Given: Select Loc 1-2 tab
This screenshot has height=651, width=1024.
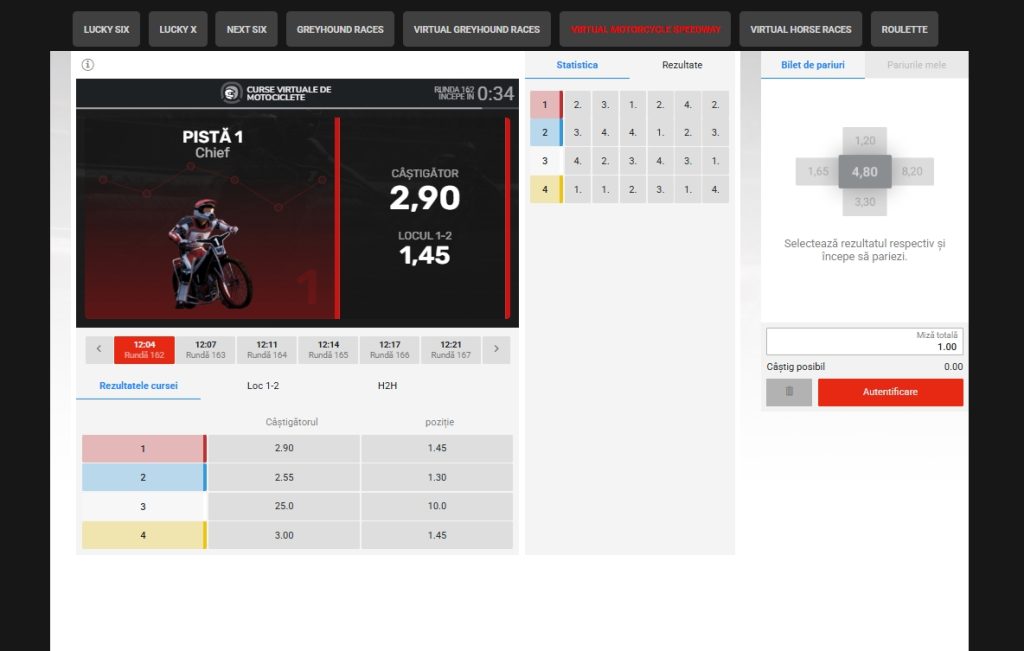Looking at the screenshot, I should point(263,386).
